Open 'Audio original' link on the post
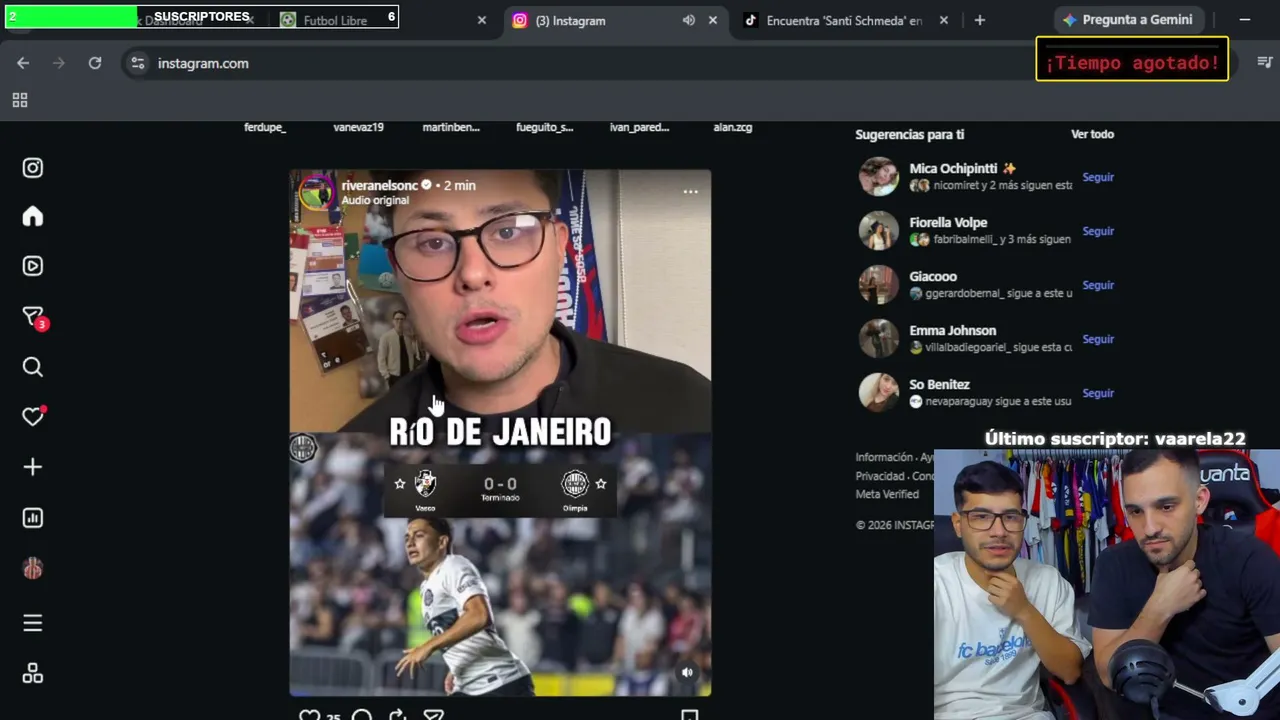Screen dimensions: 1280x720 [375, 200]
